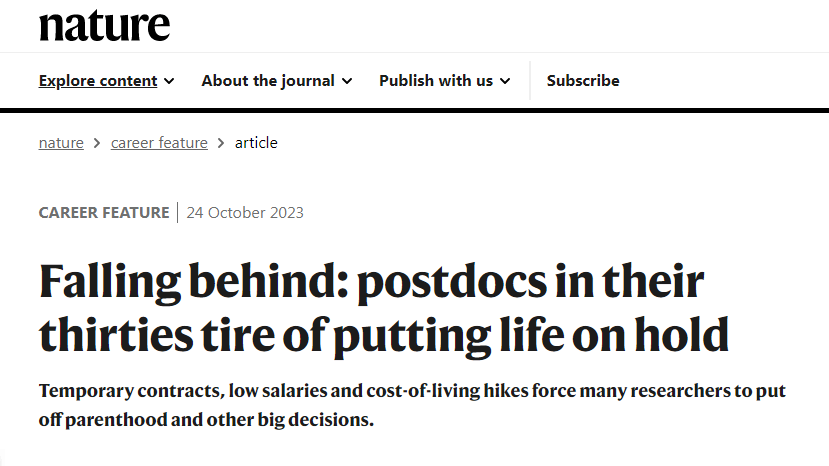
Task: Click the Nature logo
Action: click(104, 25)
